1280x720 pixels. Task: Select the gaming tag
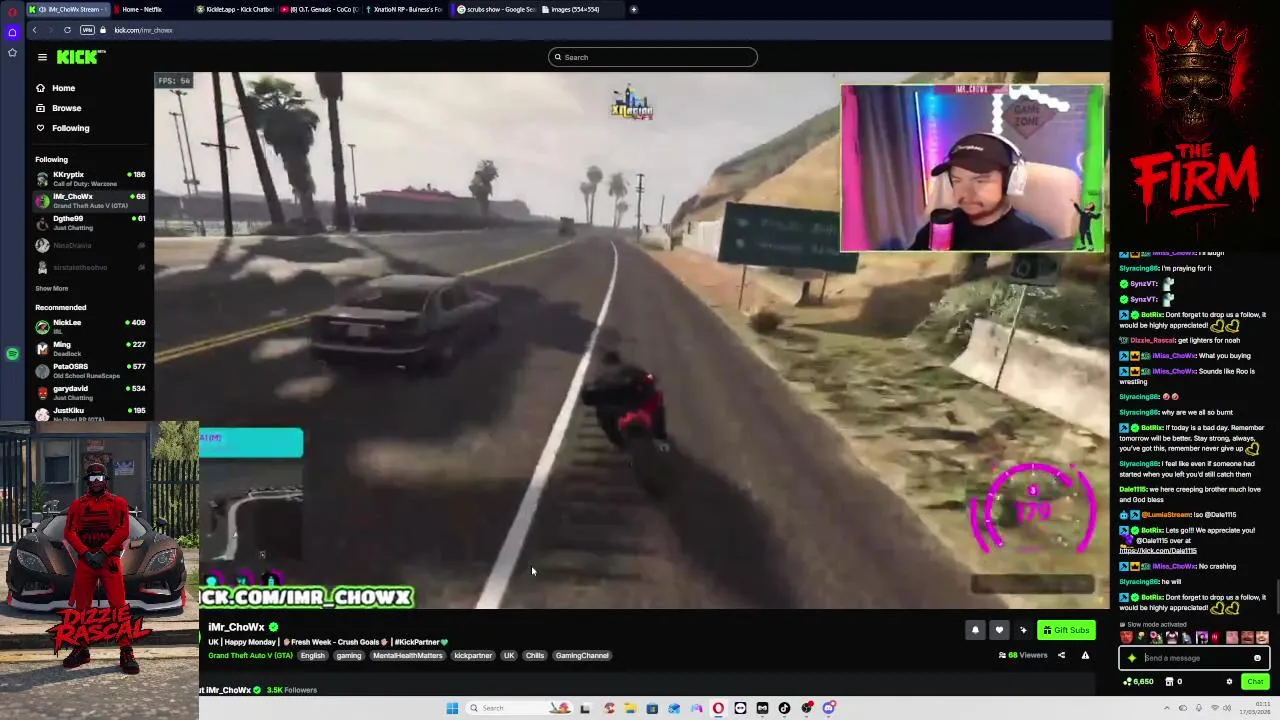(349, 656)
